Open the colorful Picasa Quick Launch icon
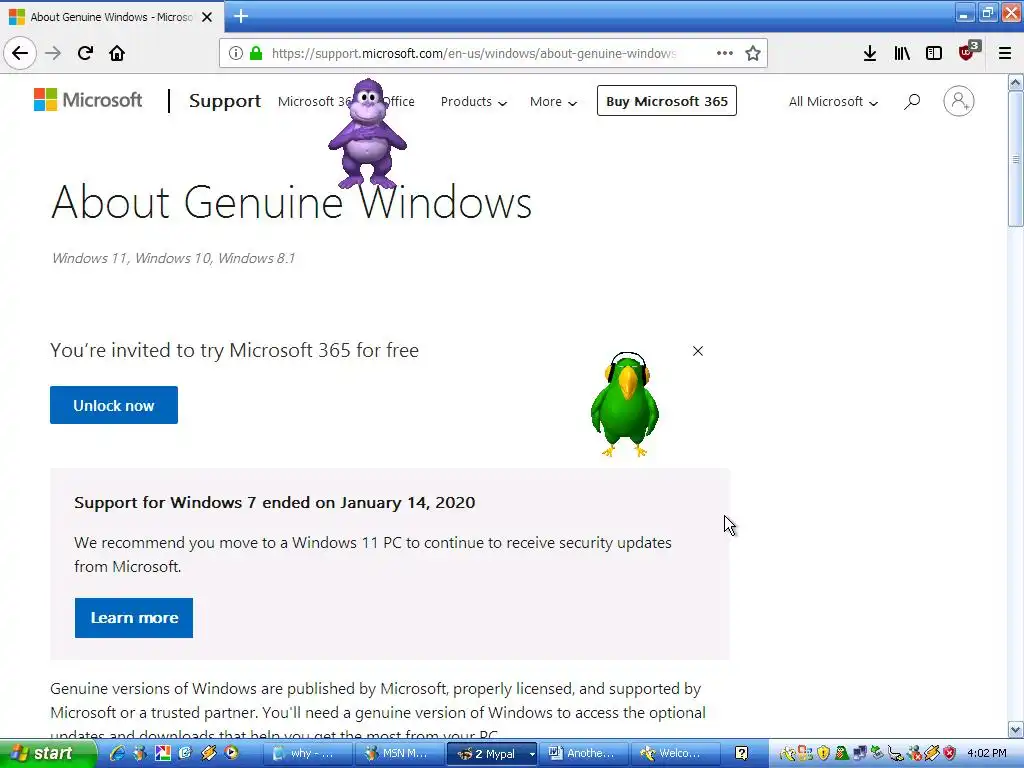1024x768 pixels. click(162, 754)
